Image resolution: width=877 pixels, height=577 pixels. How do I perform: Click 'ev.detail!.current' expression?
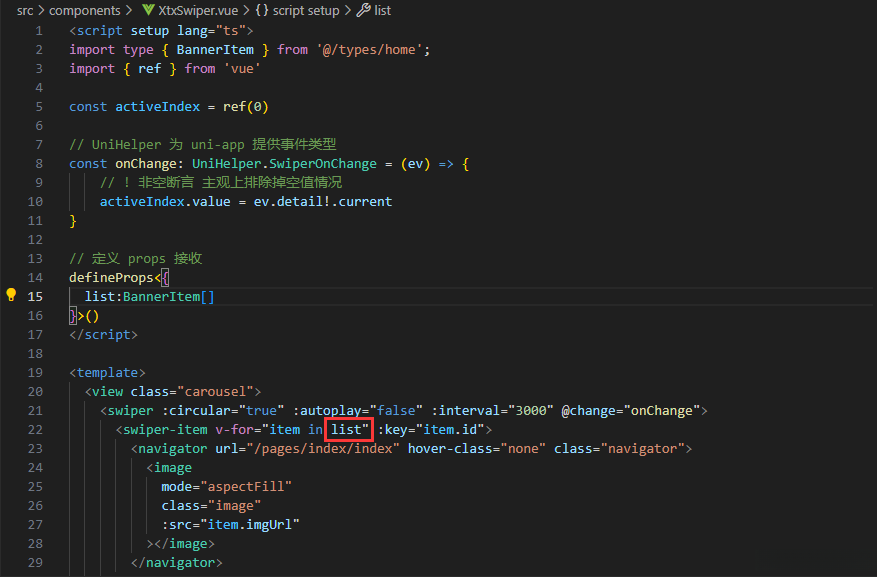[x=323, y=202]
